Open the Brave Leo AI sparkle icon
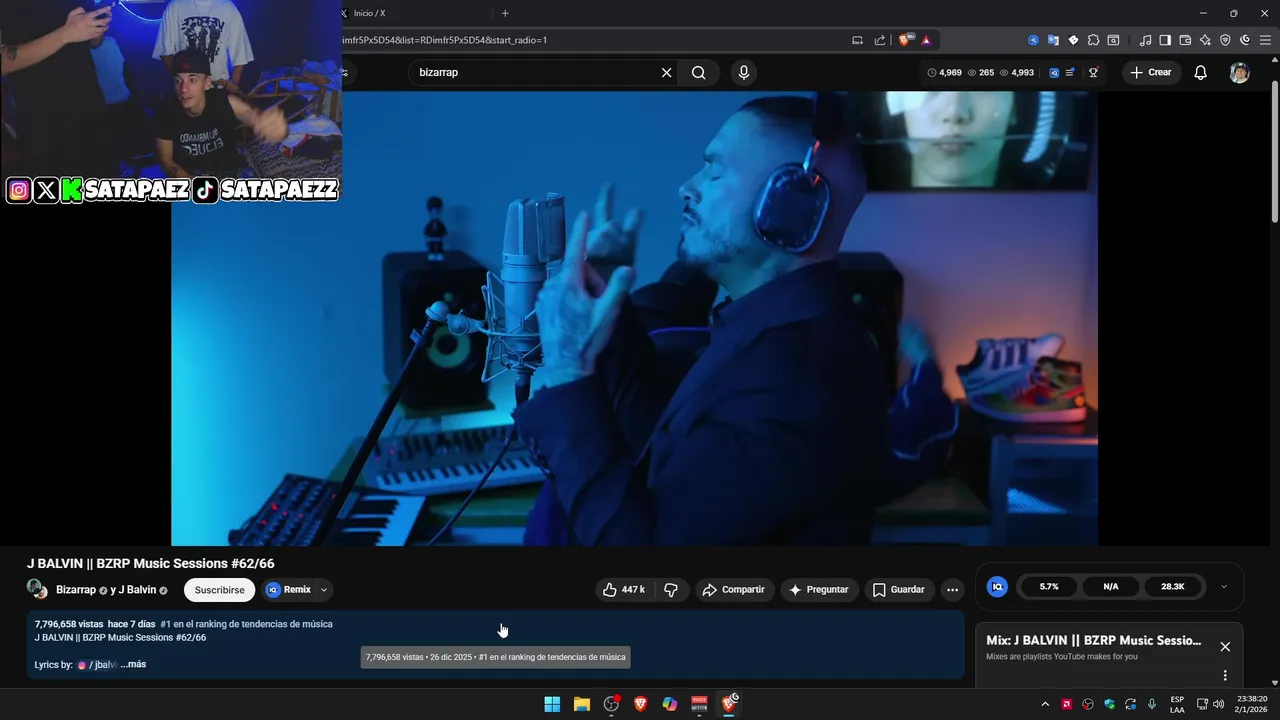 (1205, 40)
